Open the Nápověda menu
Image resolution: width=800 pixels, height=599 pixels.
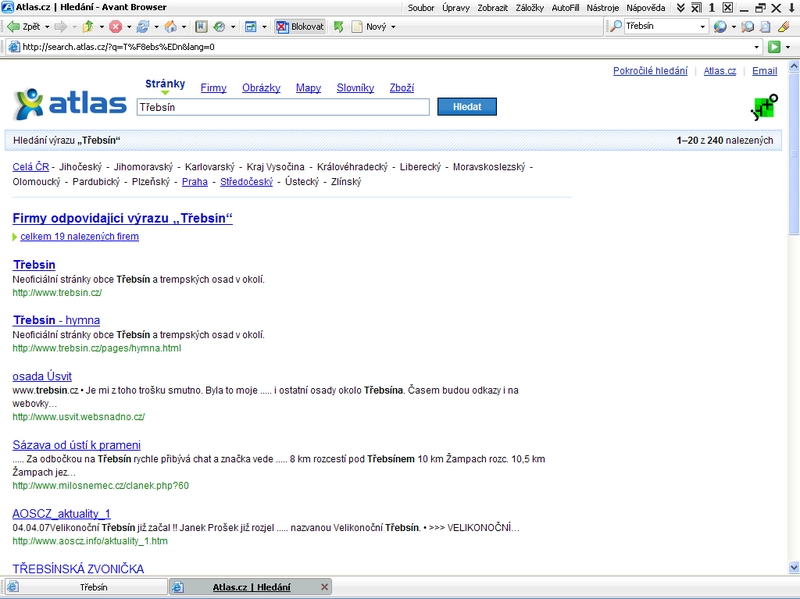pos(646,8)
